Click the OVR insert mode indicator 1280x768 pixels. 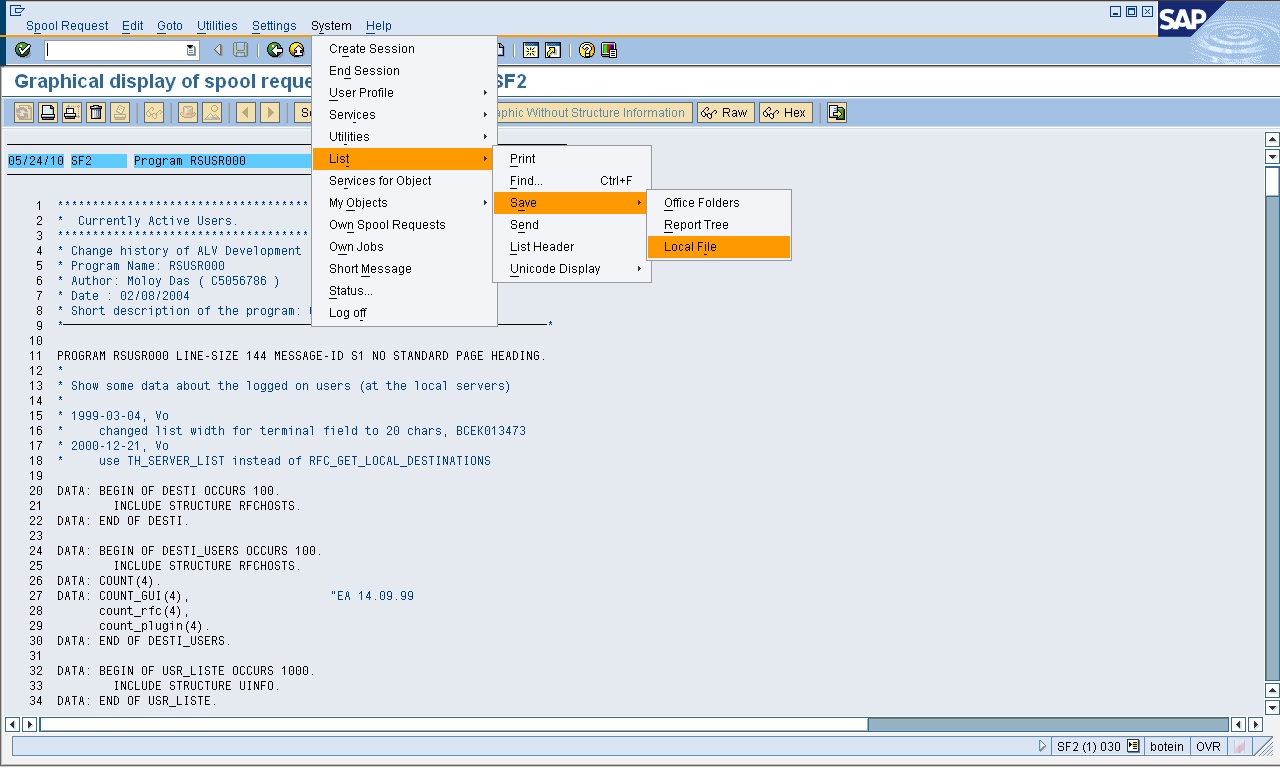pos(1208,746)
